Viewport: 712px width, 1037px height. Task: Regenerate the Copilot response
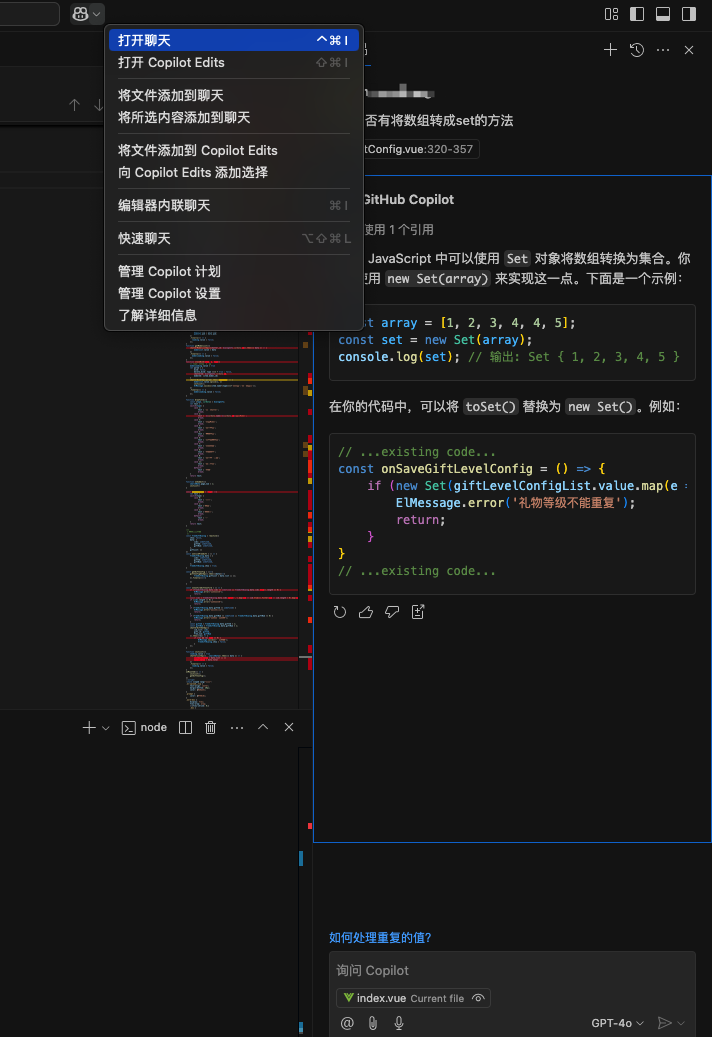click(340, 612)
